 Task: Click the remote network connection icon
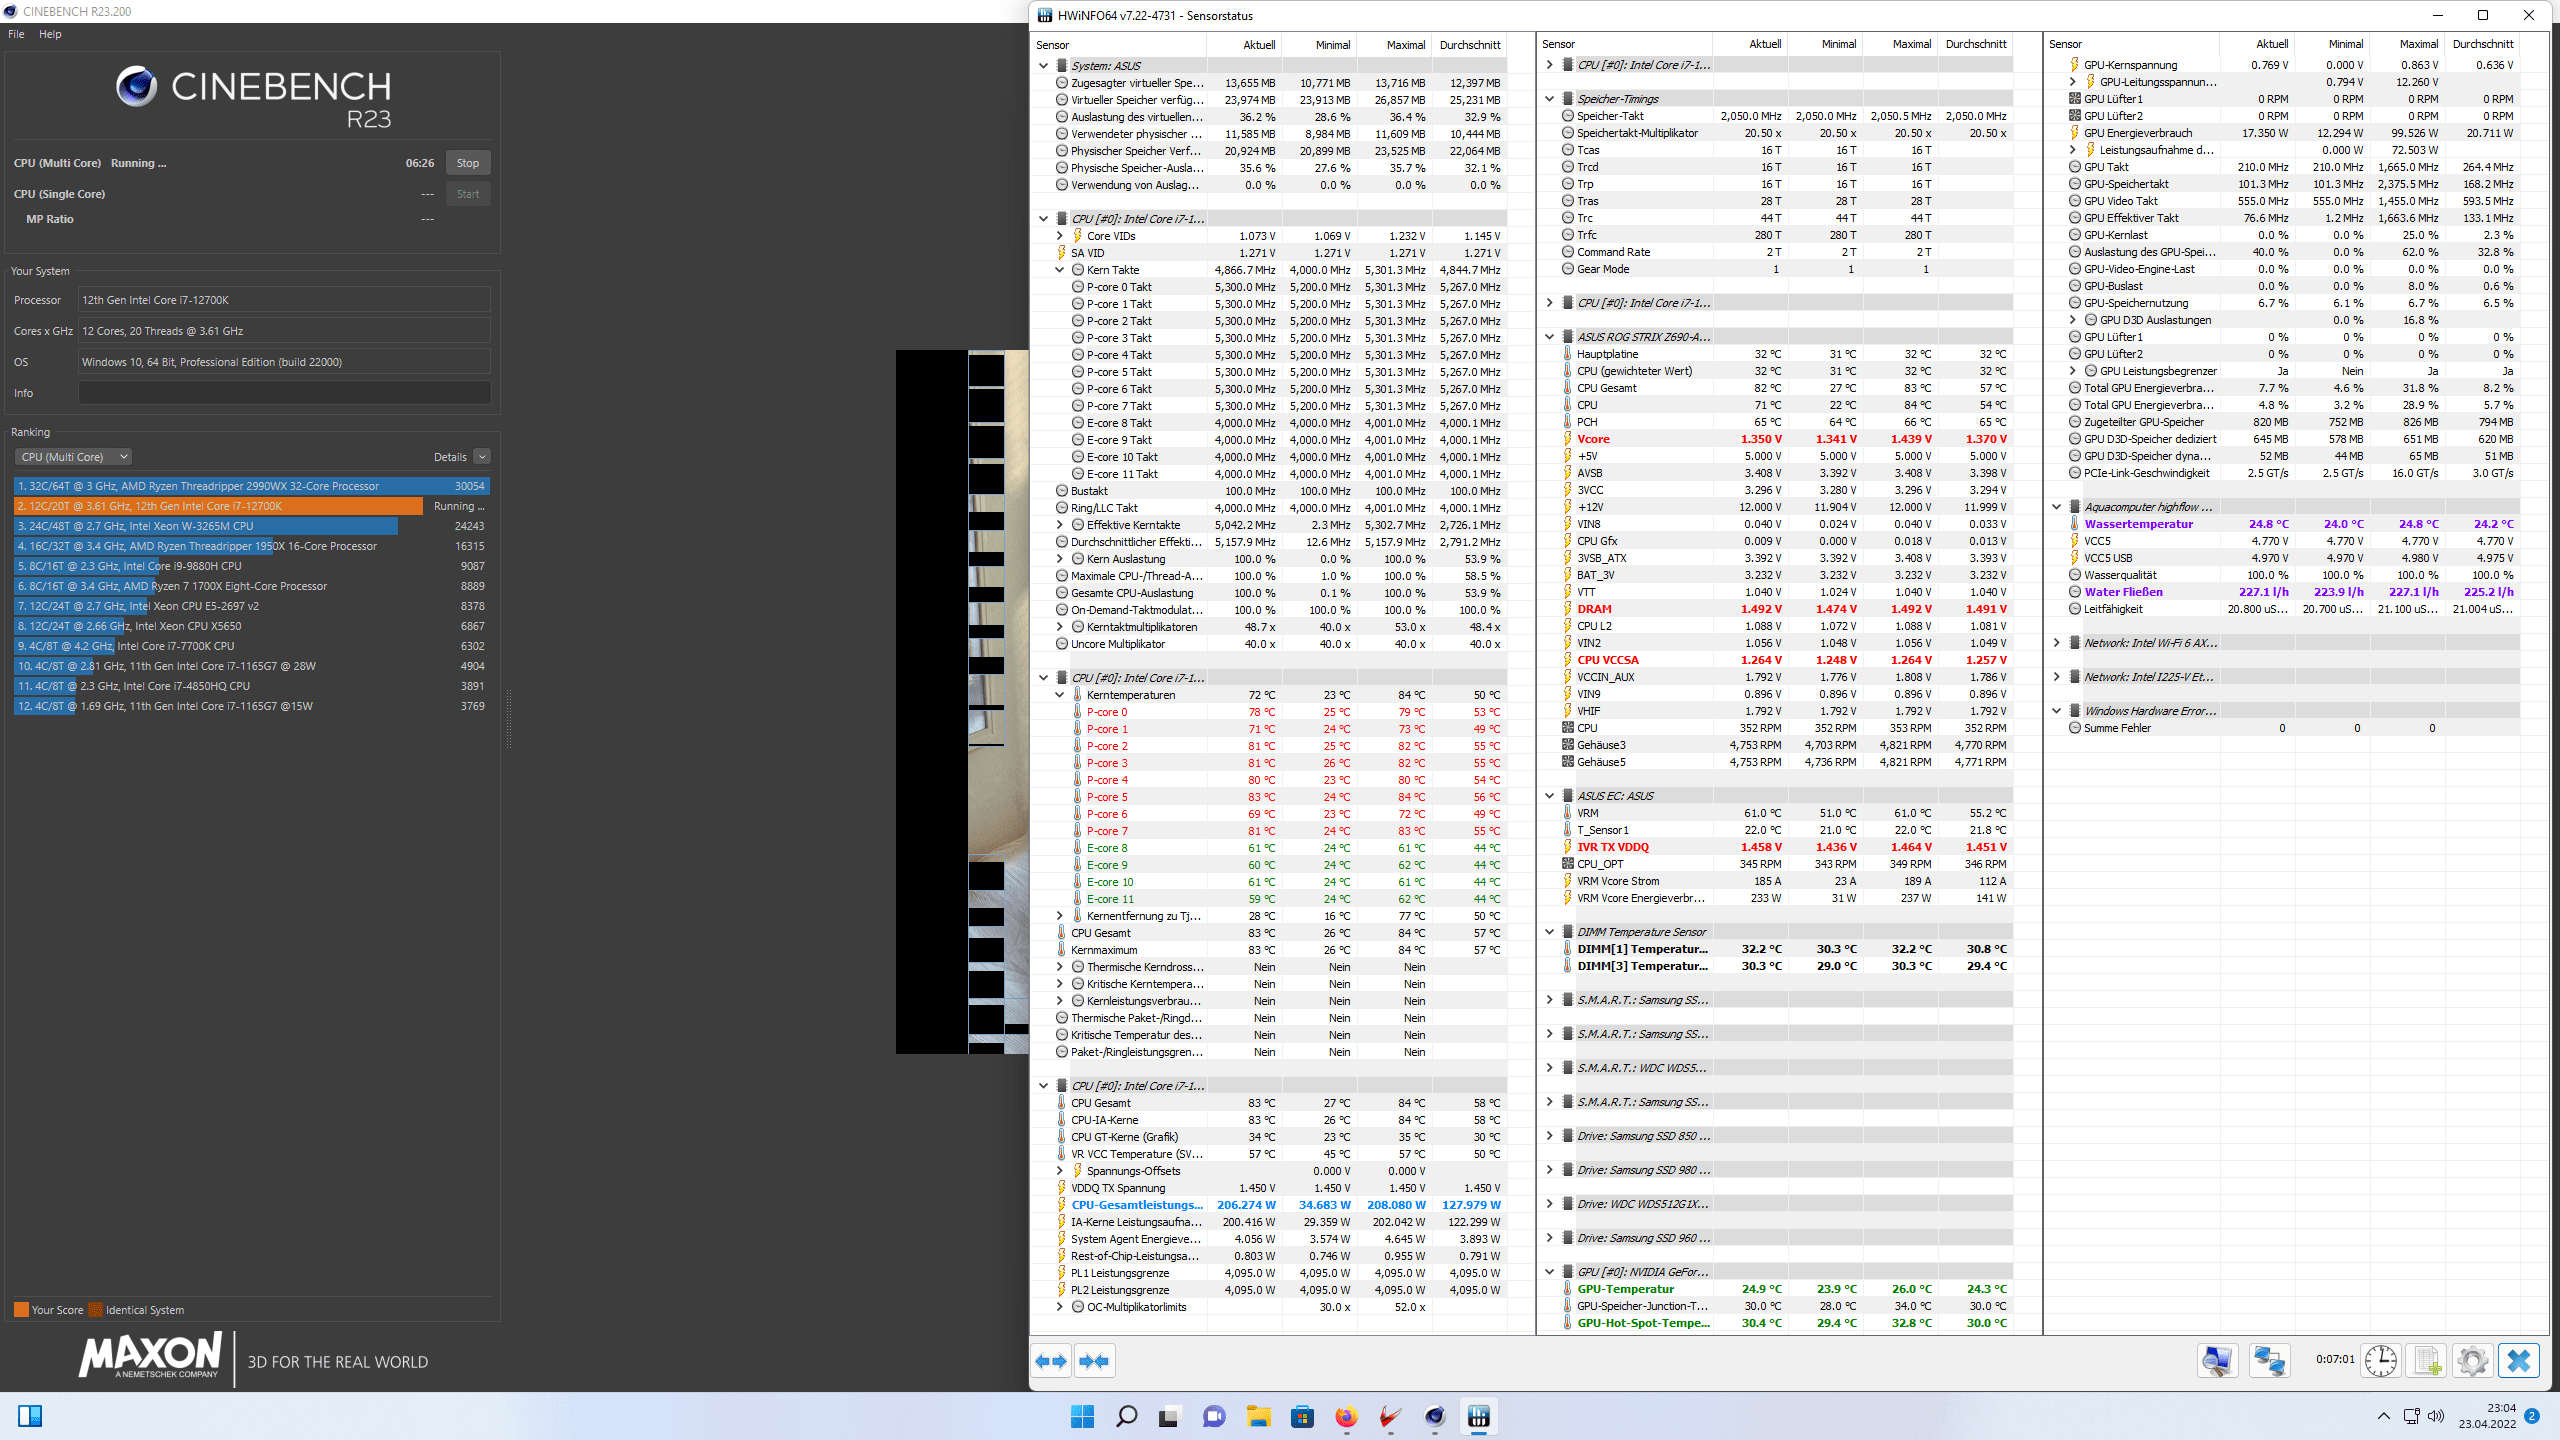coord(2269,1361)
